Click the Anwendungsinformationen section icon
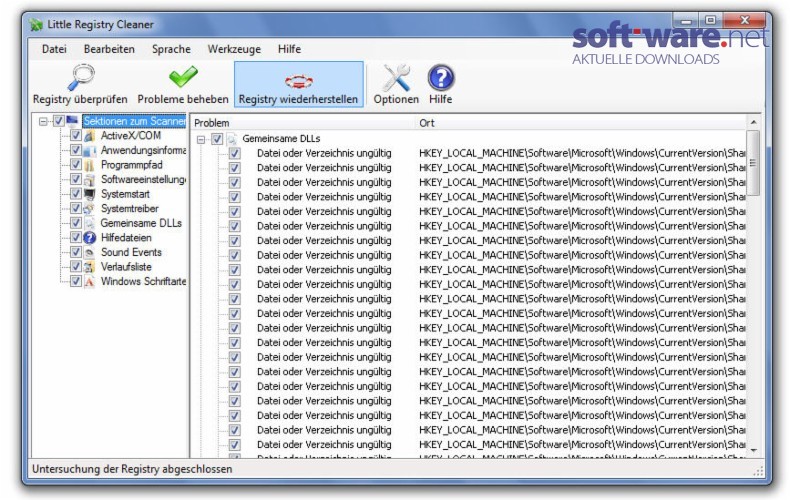Screen dimensions: 790x500 [90, 151]
